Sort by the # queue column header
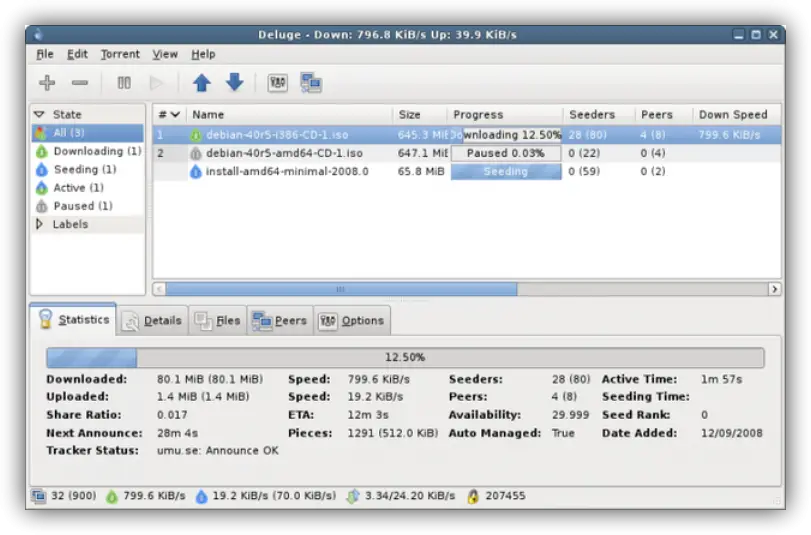The image size is (811, 535). (169, 114)
